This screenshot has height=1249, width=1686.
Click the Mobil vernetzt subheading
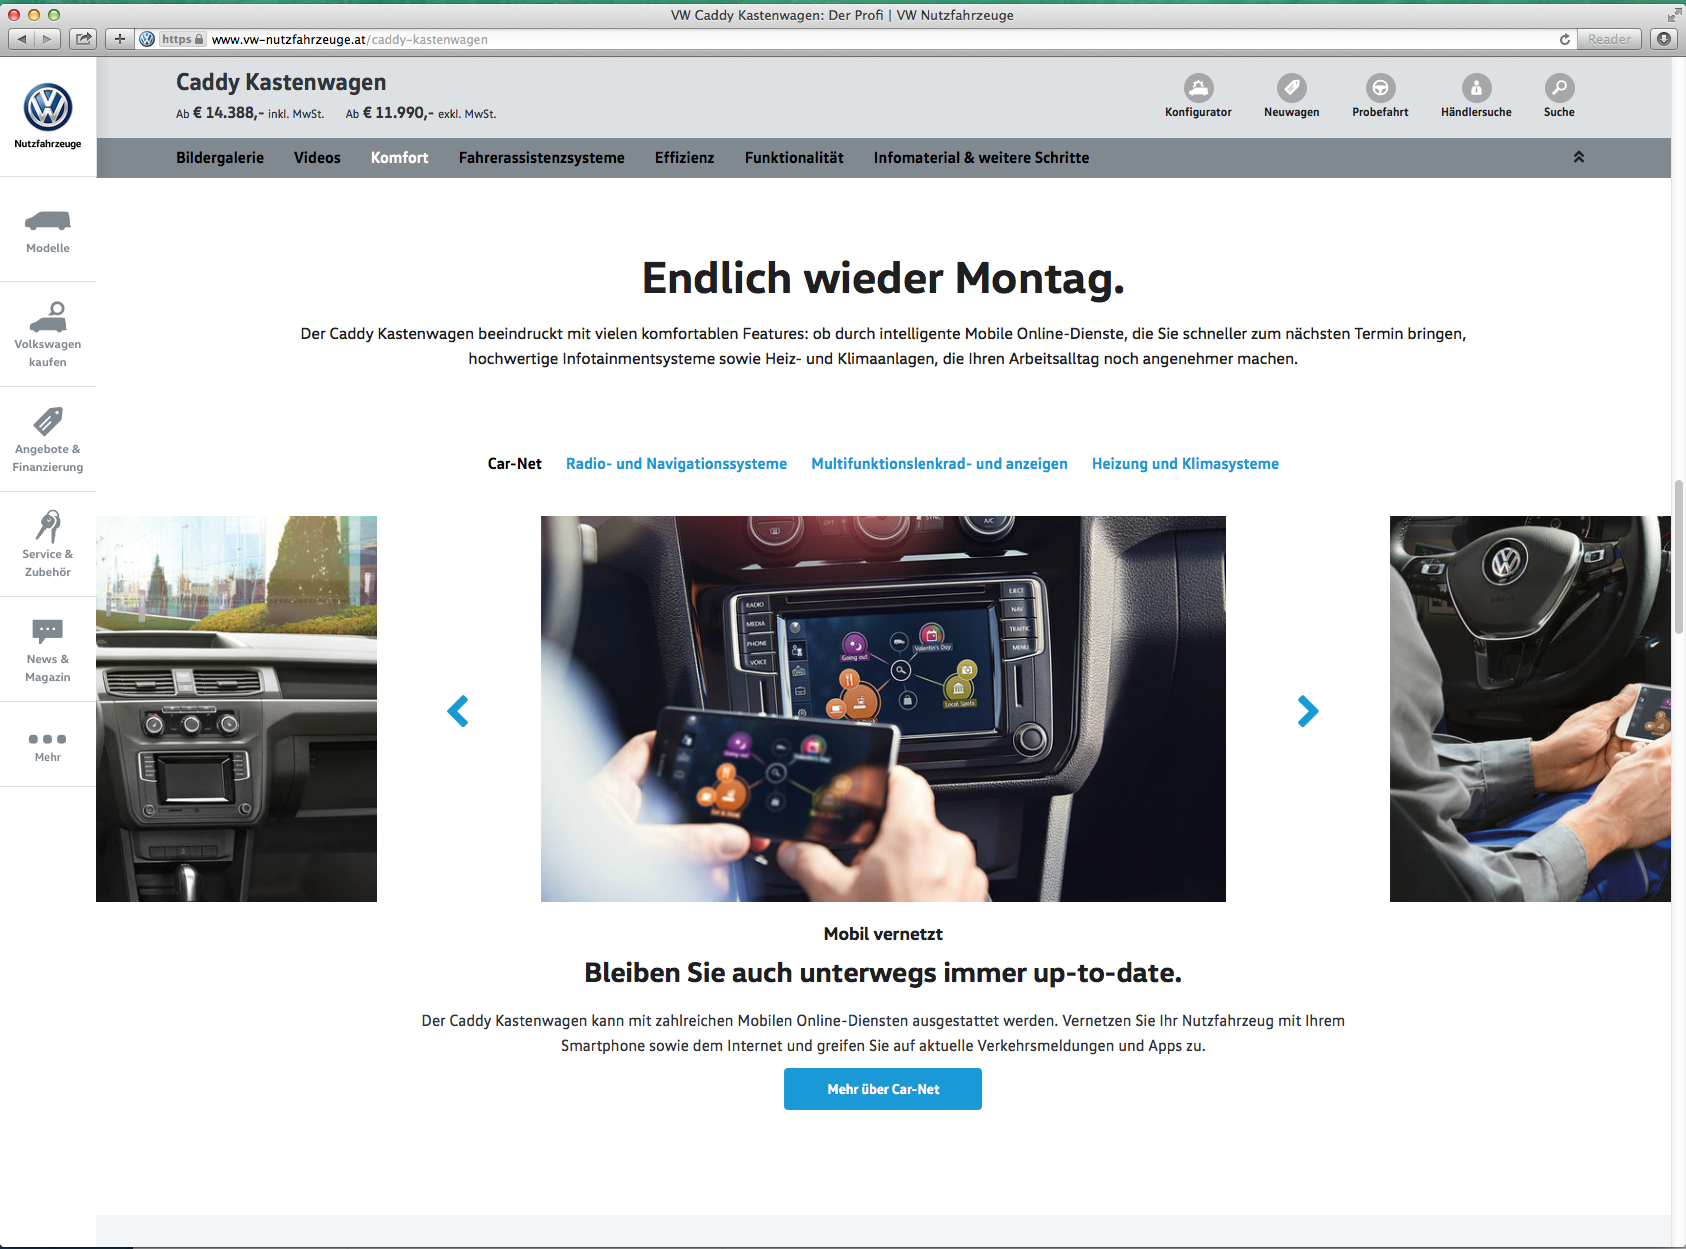pos(883,934)
